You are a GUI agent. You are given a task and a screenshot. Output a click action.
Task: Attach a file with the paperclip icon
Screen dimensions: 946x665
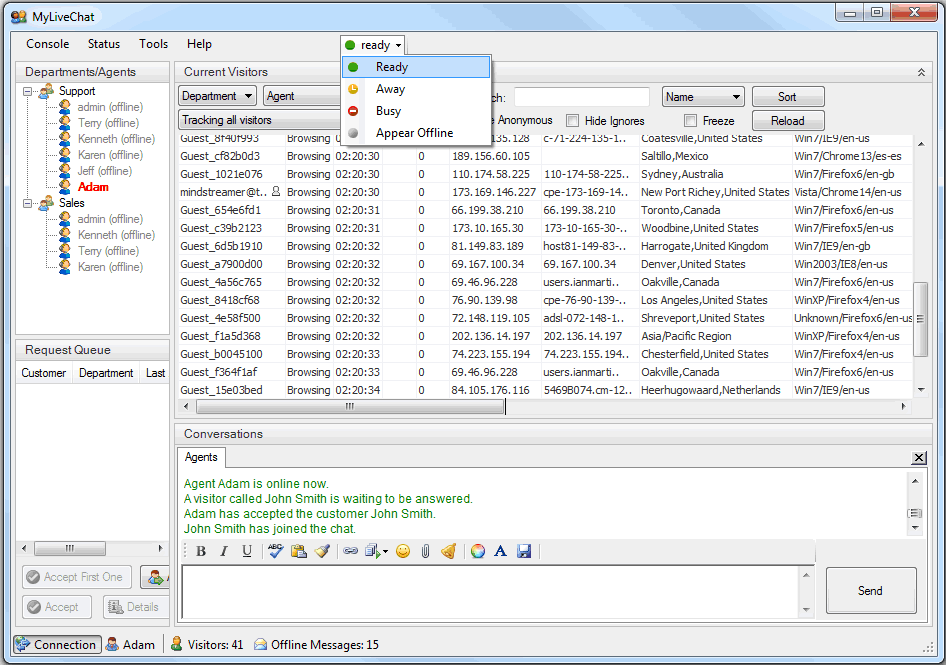425,551
